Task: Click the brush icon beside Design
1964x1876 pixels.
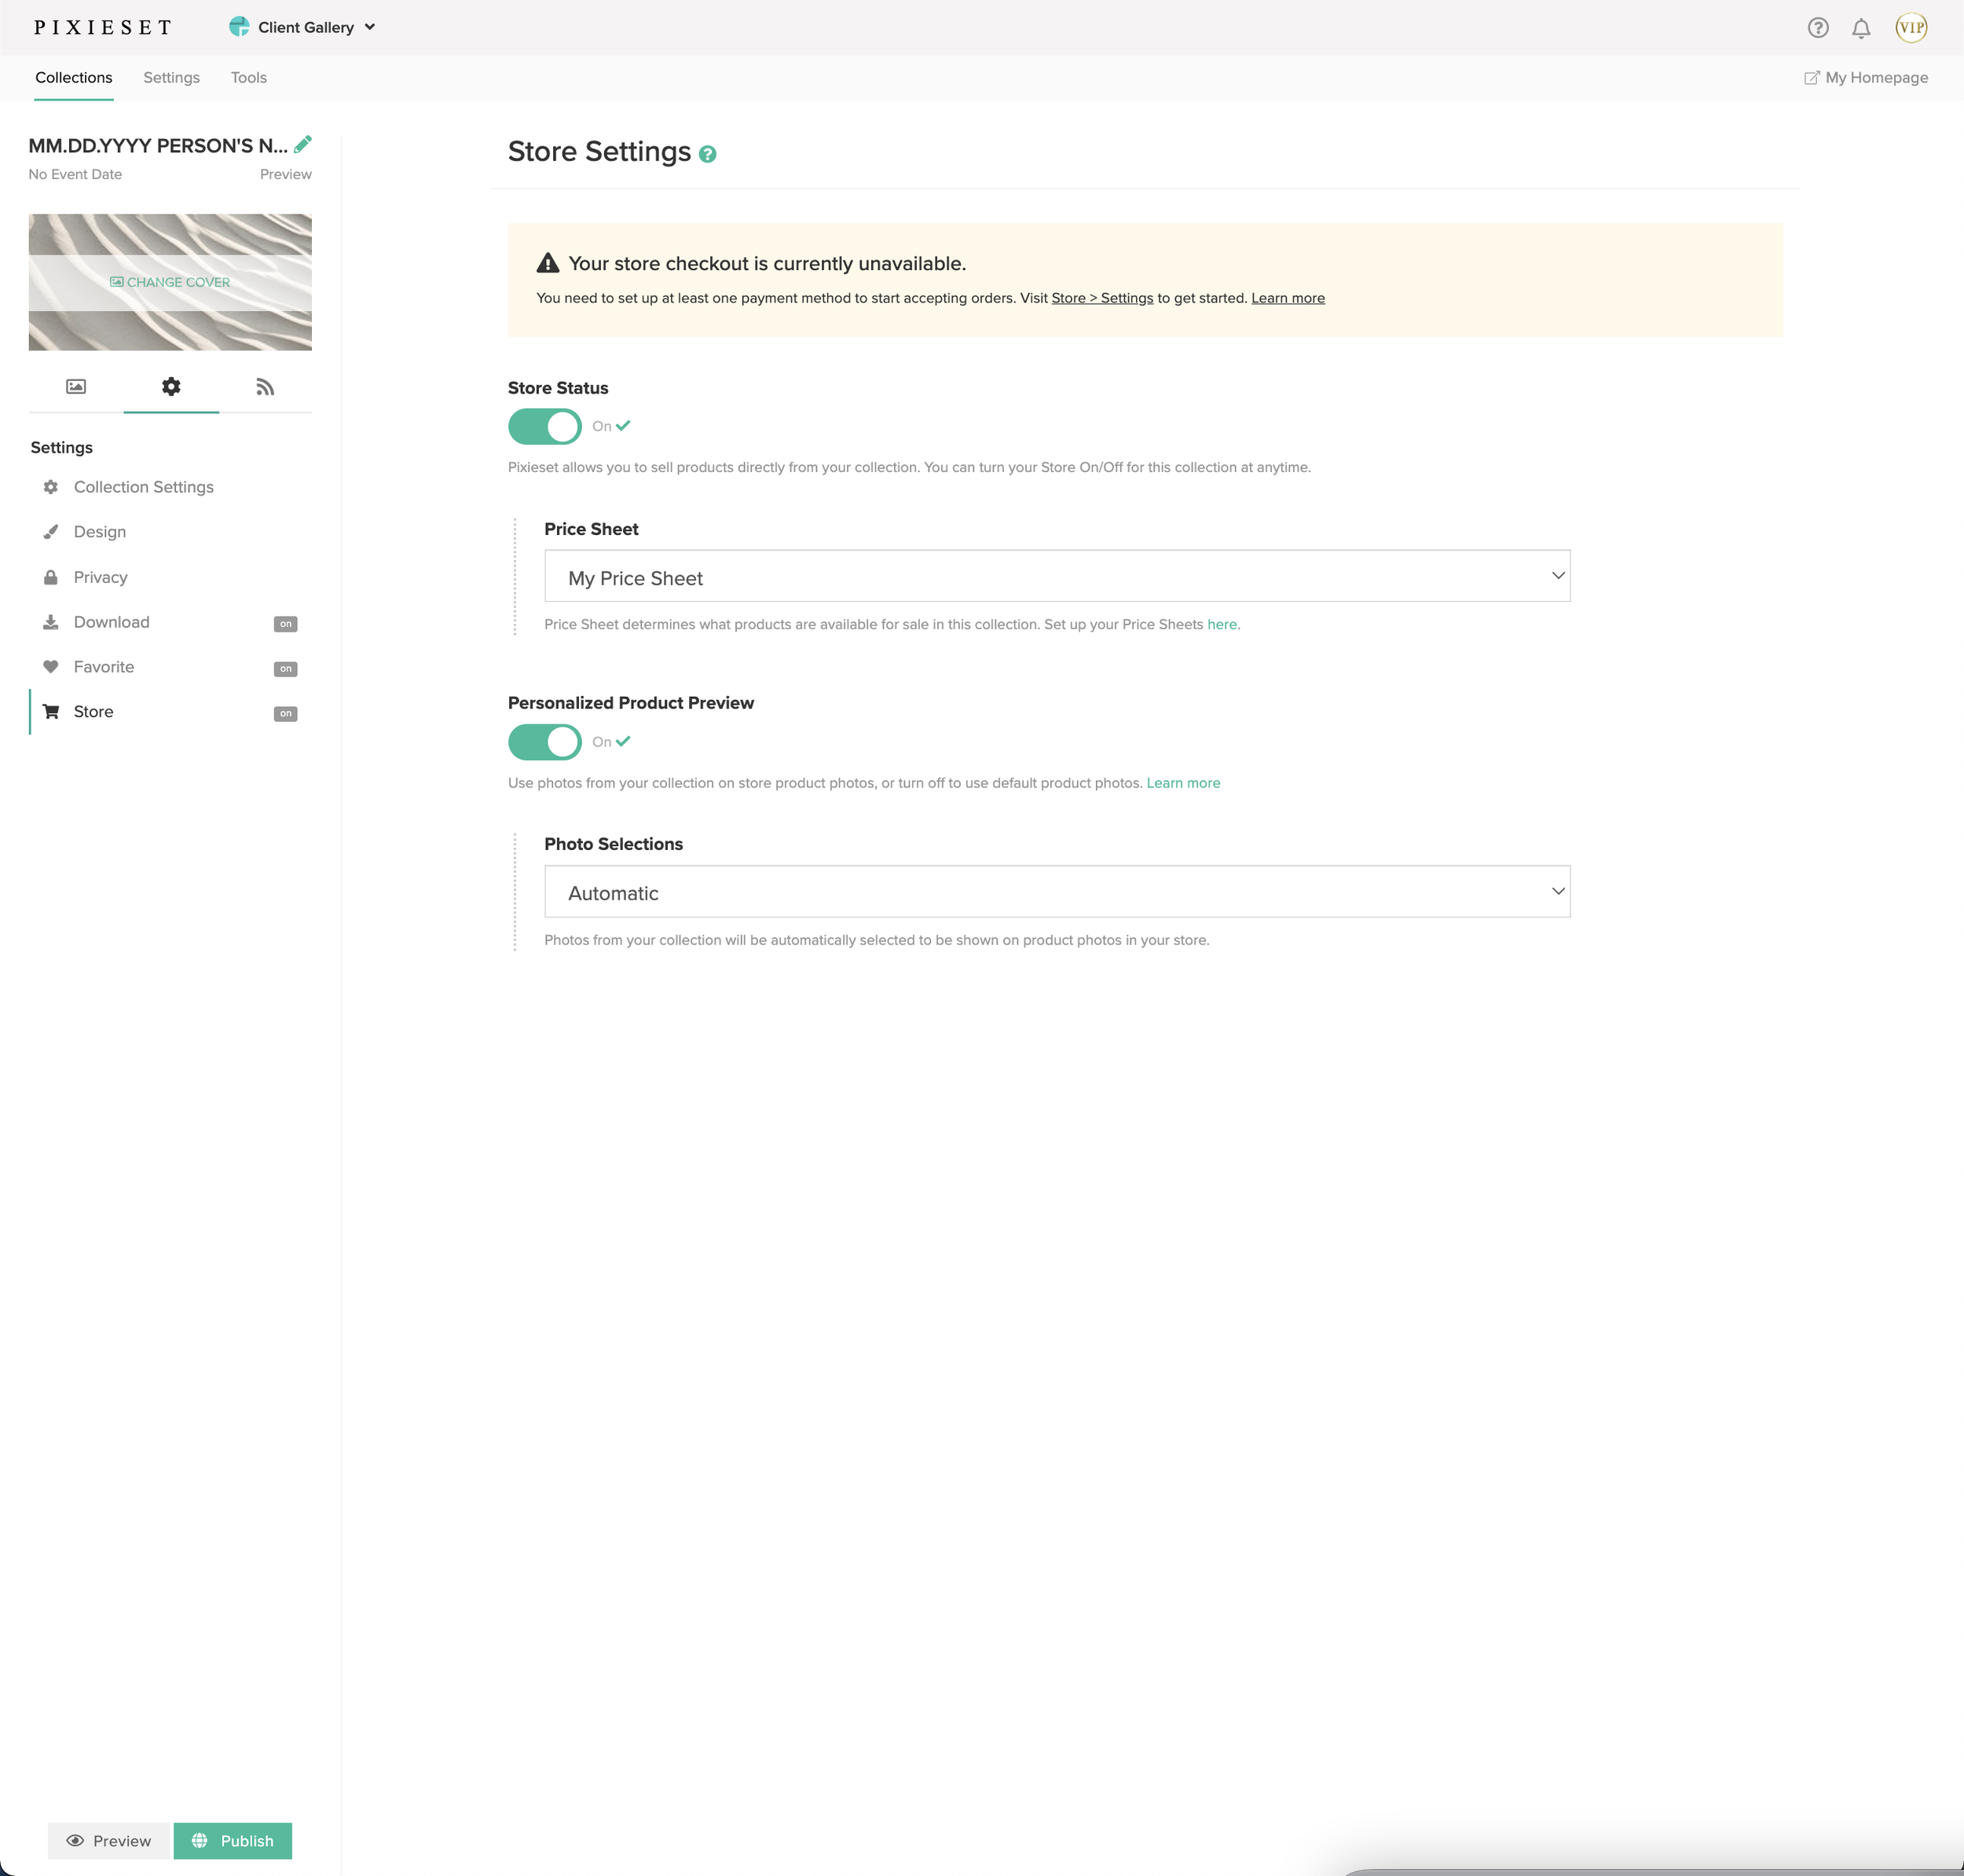Action: (x=51, y=532)
